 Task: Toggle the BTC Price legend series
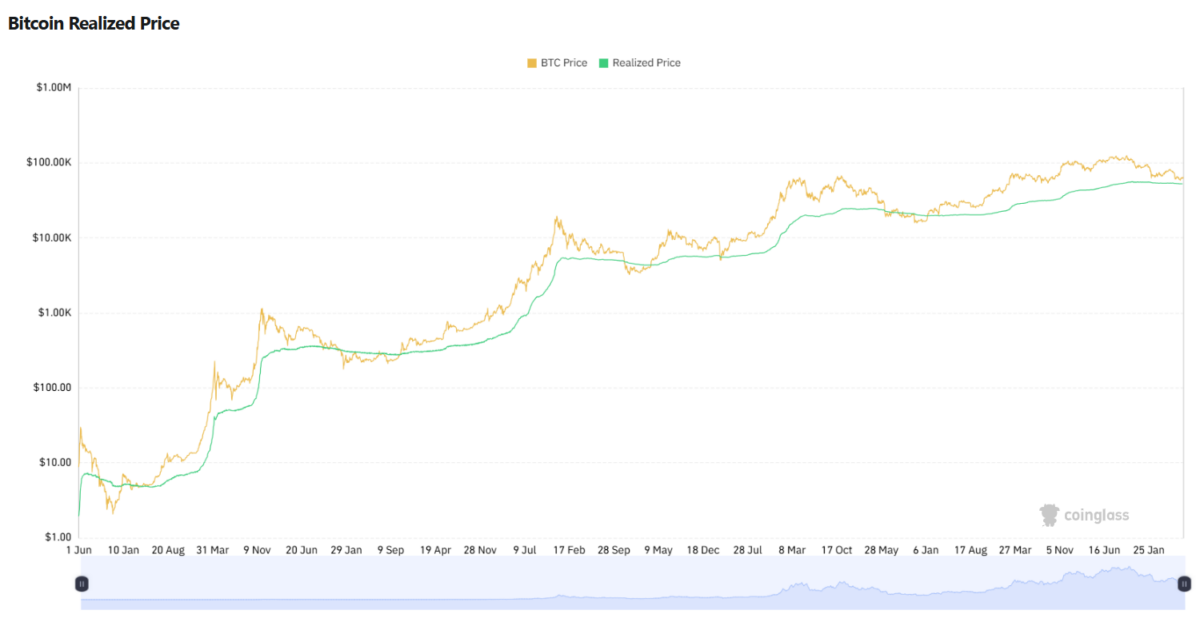[x=557, y=63]
